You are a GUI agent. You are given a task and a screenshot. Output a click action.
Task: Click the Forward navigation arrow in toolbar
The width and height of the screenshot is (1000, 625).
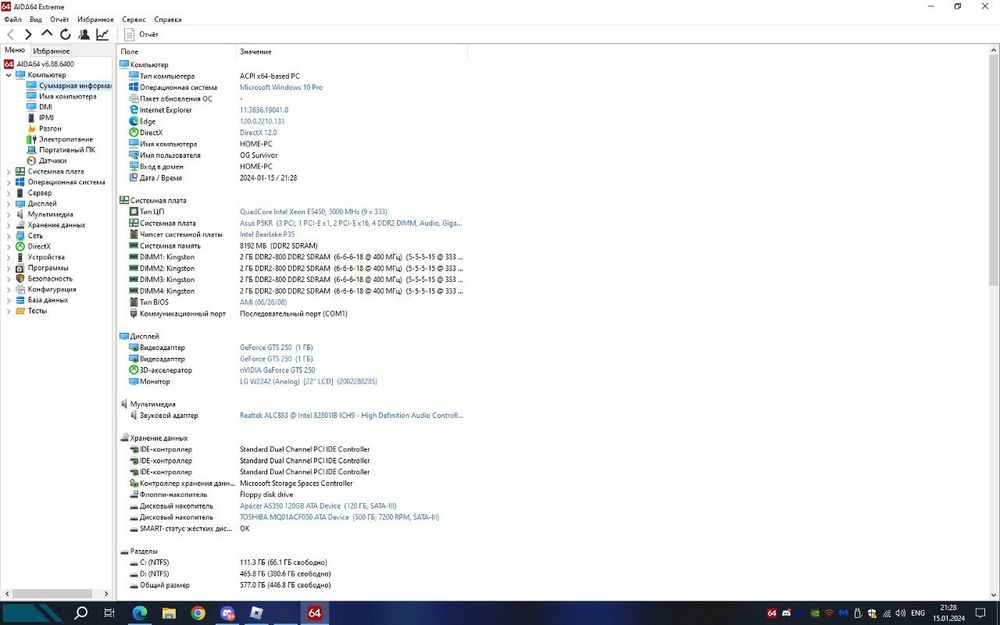[28, 34]
